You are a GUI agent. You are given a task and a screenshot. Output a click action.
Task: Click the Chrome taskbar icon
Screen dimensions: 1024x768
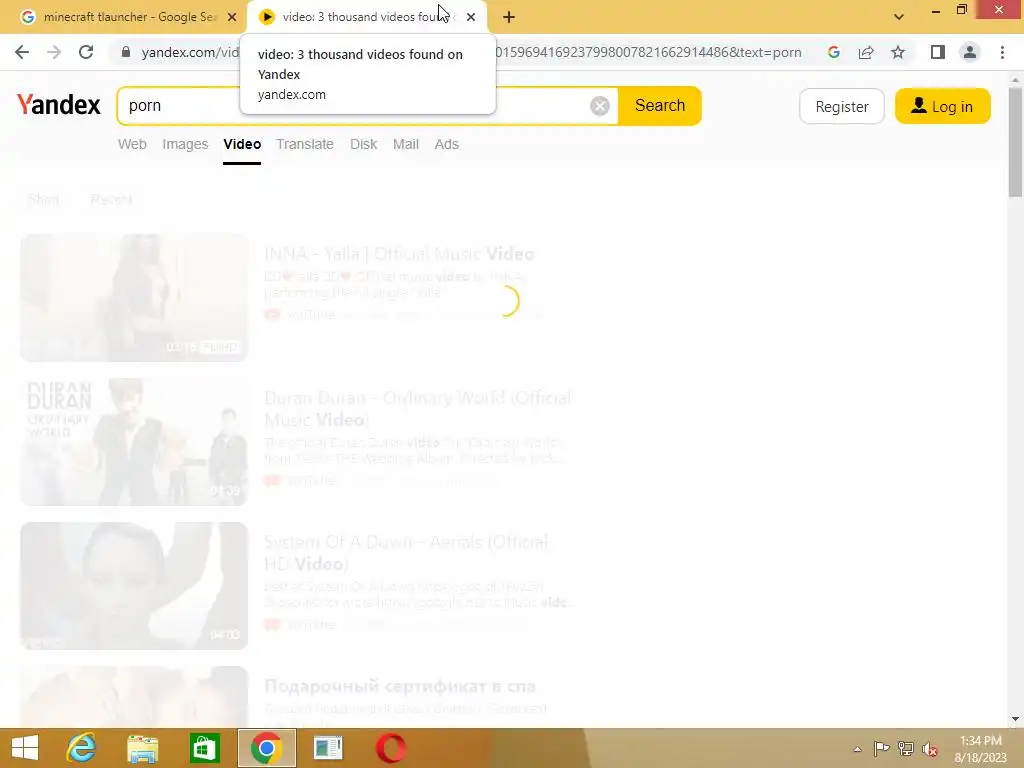click(266, 748)
